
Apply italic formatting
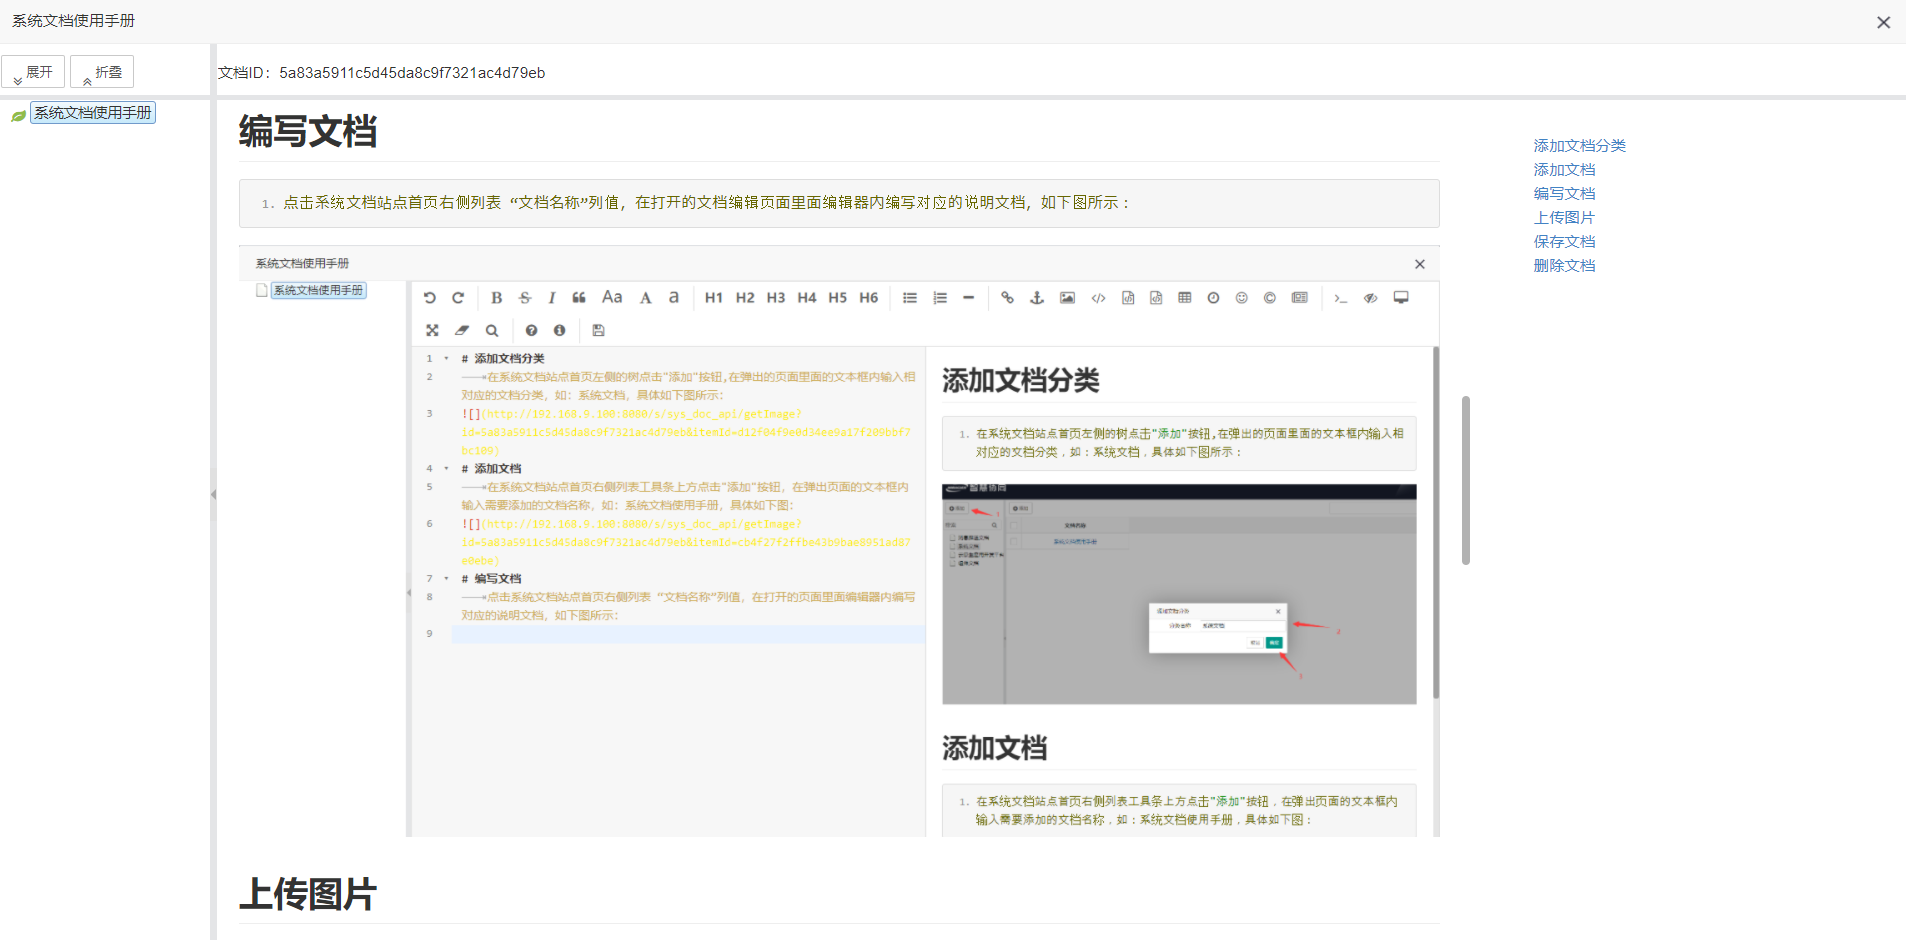551,298
